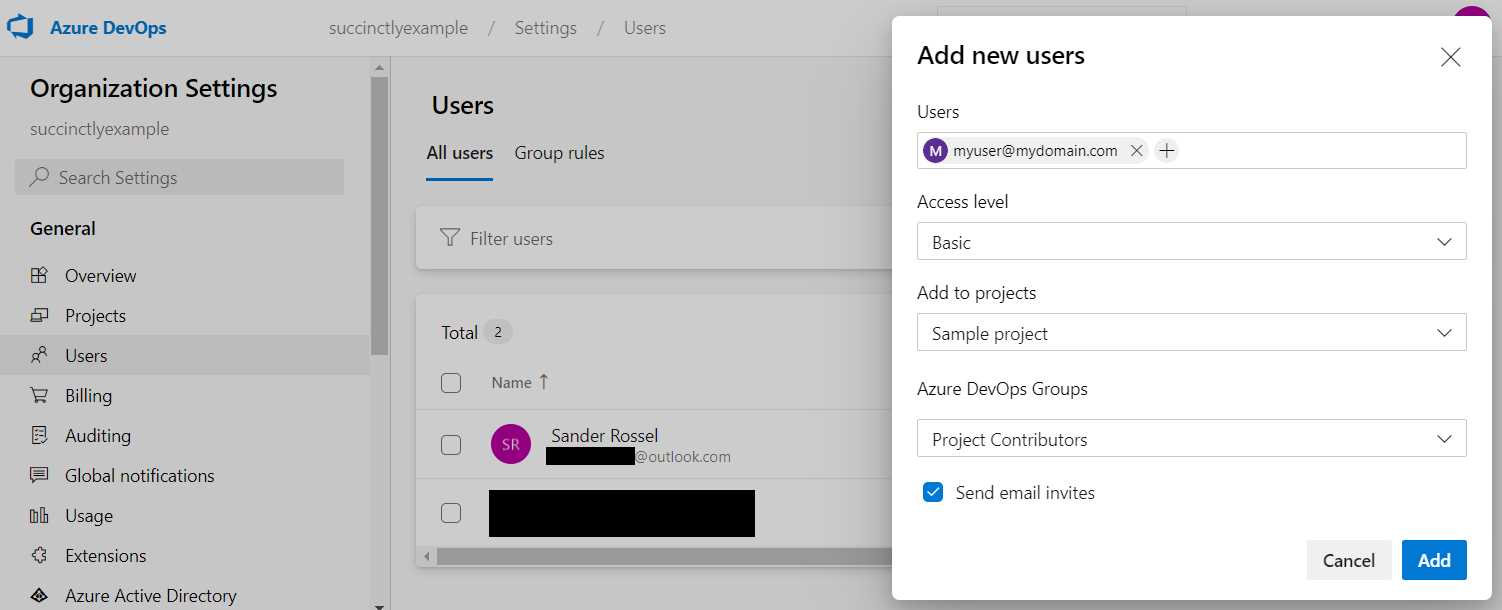Image resolution: width=1502 pixels, height=610 pixels.
Task: Switch to the Group rules tab
Action: (x=559, y=153)
